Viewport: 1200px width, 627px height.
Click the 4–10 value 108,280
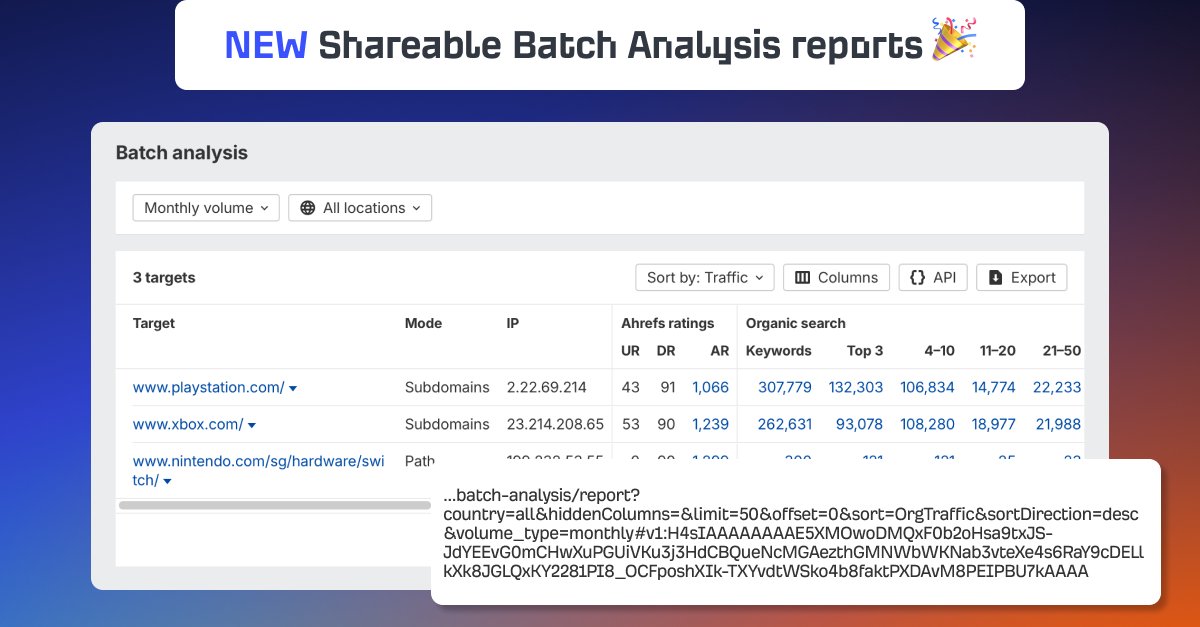click(927, 424)
